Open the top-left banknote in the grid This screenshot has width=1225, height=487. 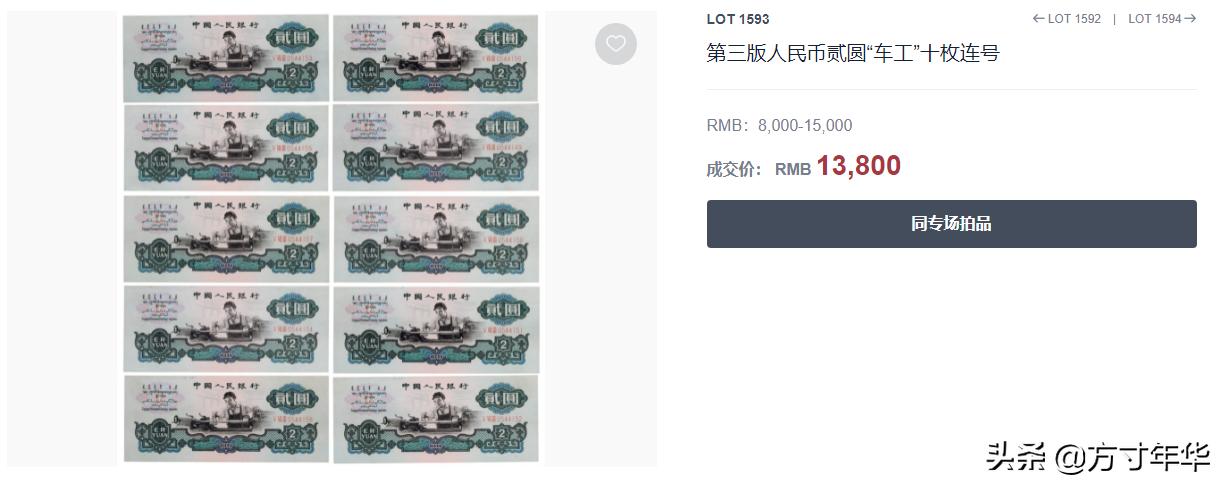[226, 58]
